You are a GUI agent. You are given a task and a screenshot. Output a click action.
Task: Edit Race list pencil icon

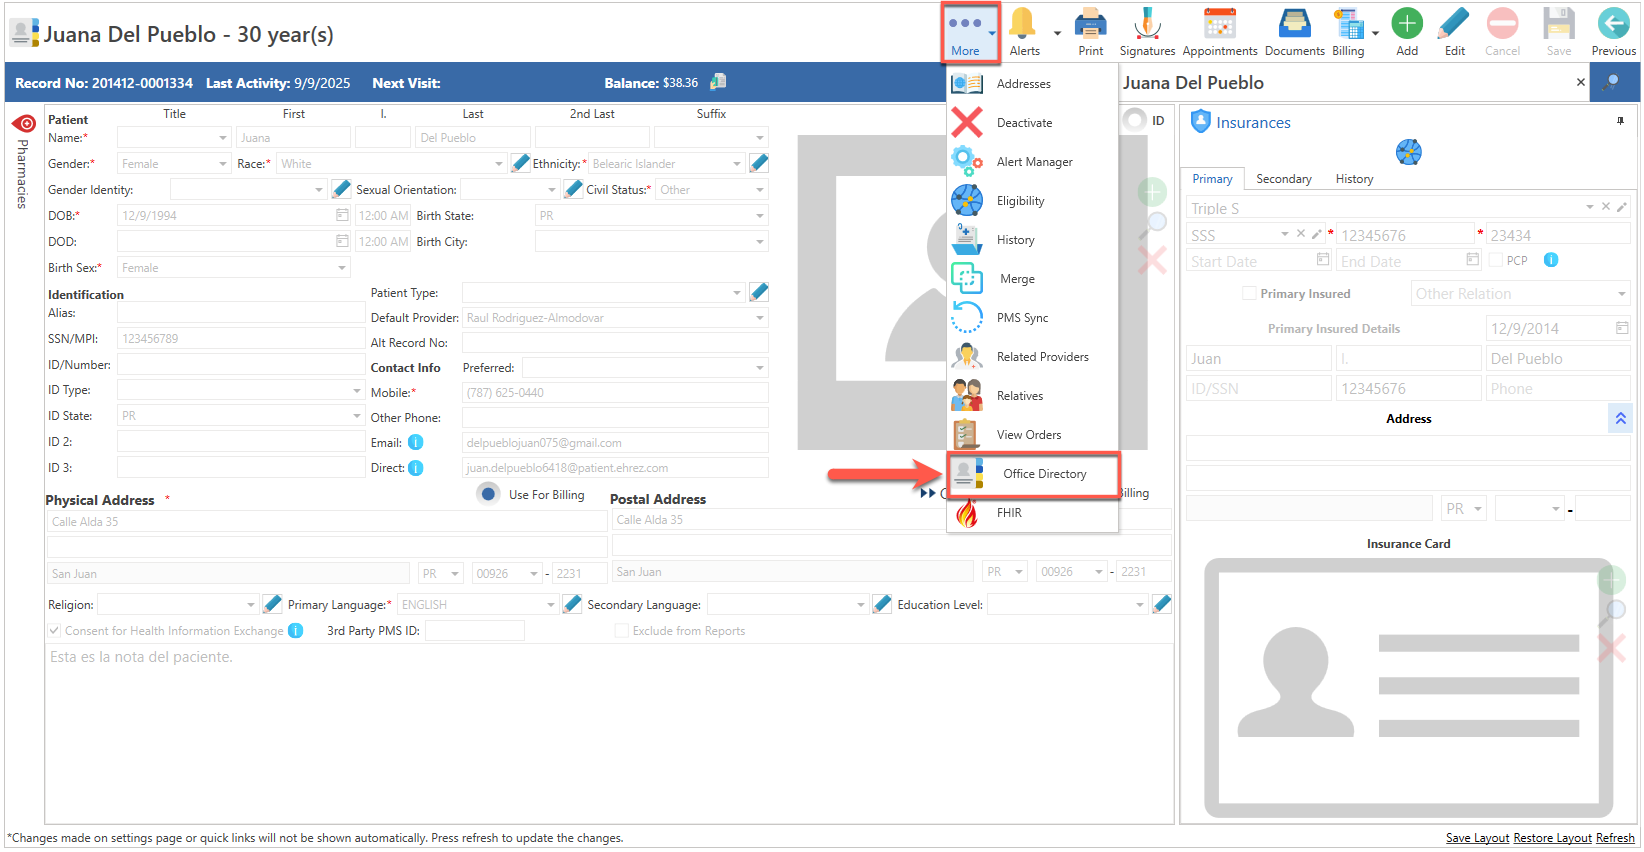[520, 163]
